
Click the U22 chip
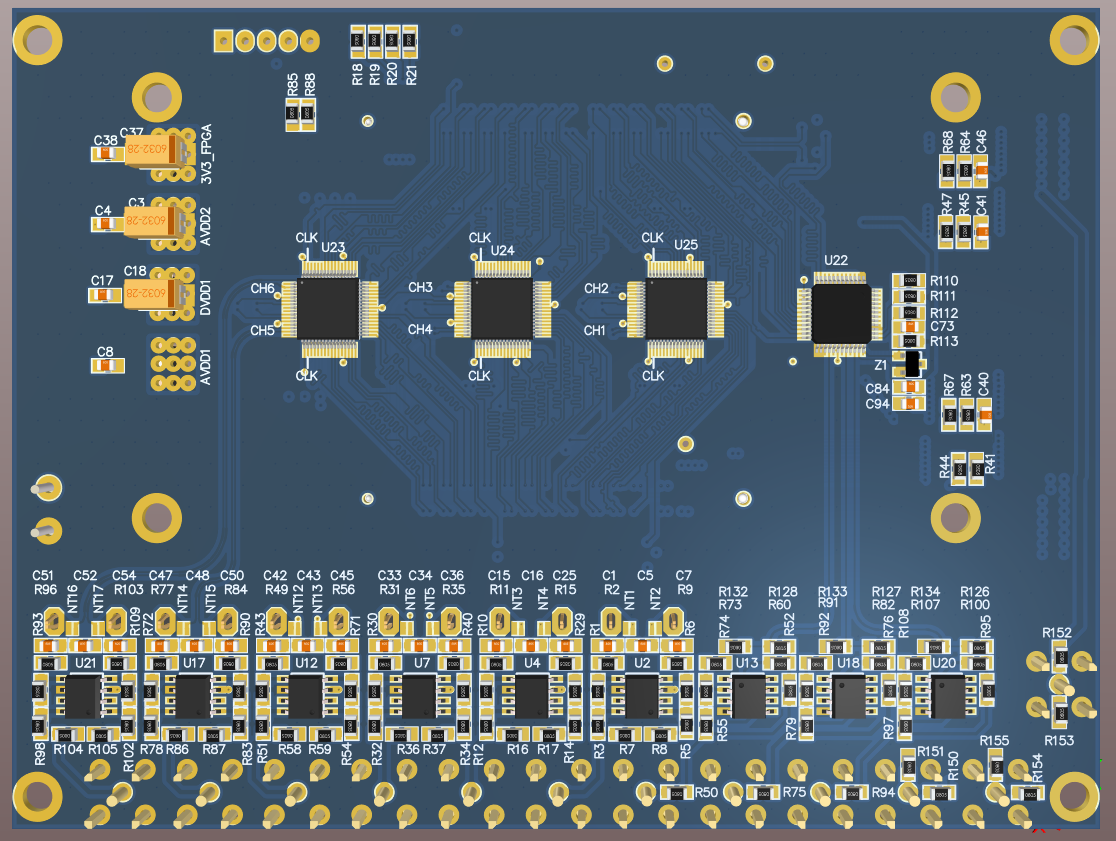tap(841, 314)
